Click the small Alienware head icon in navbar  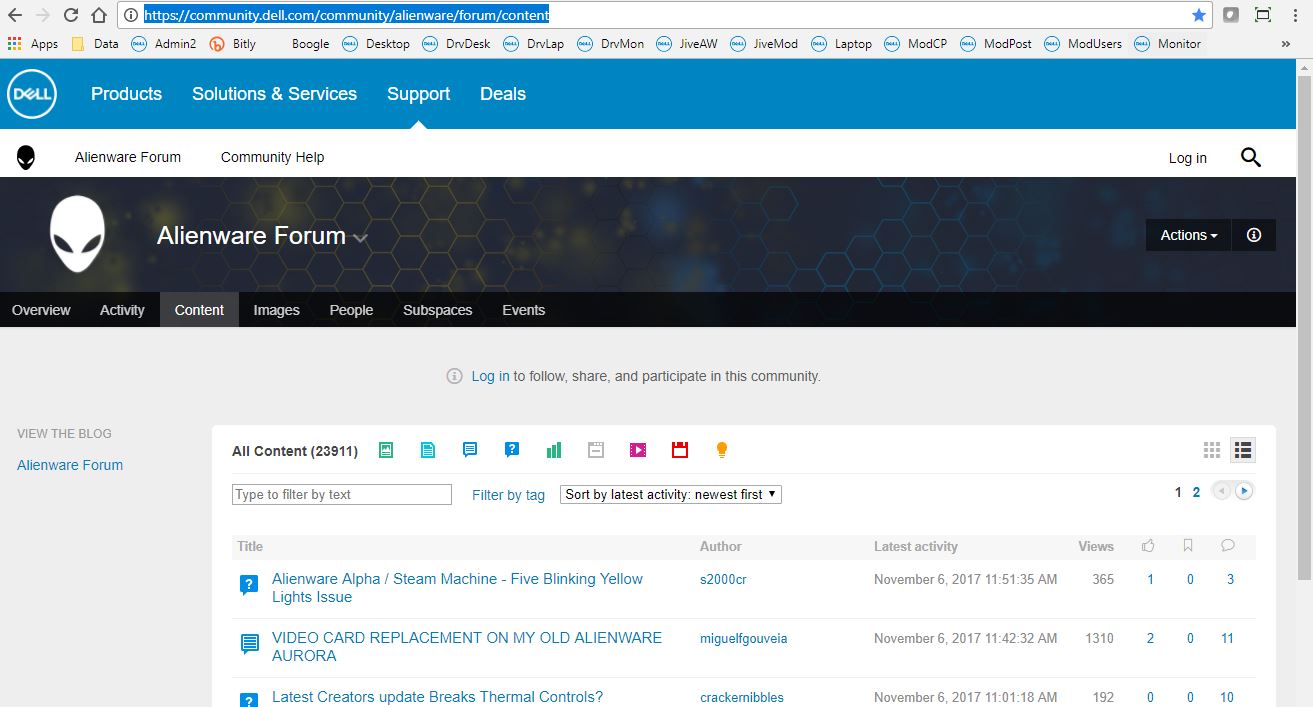click(26, 157)
